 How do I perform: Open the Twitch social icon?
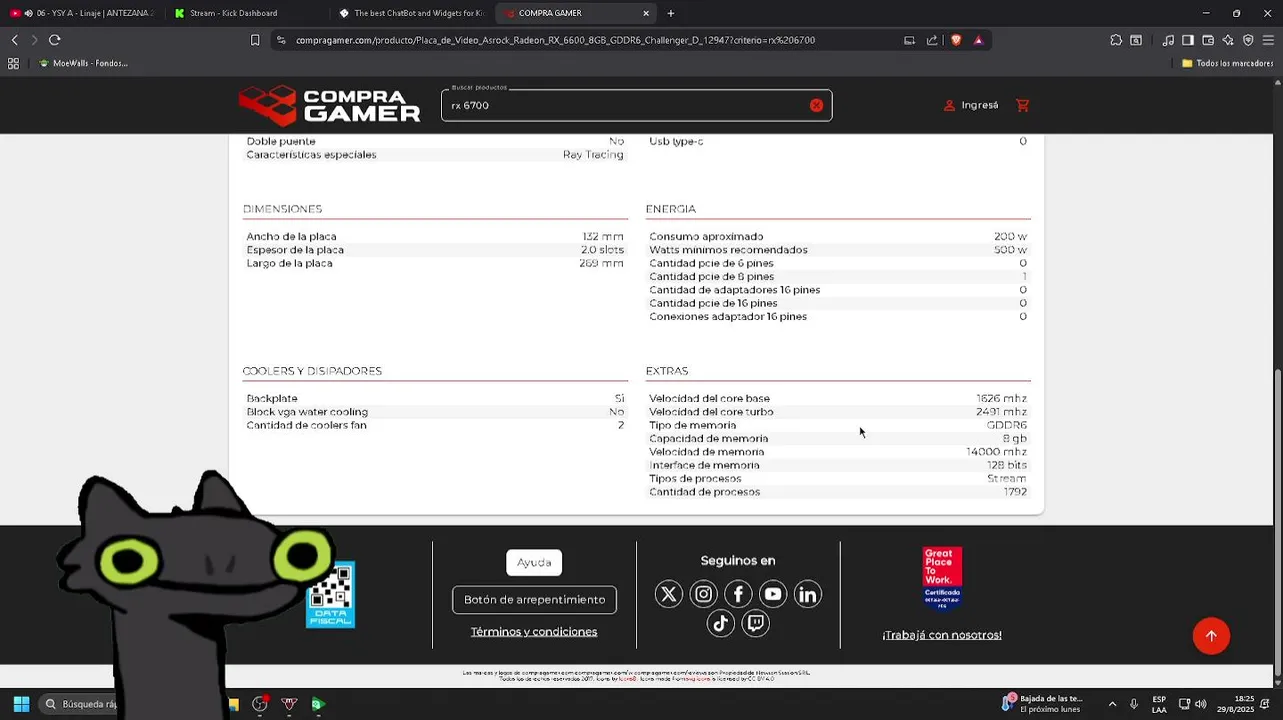pos(755,624)
